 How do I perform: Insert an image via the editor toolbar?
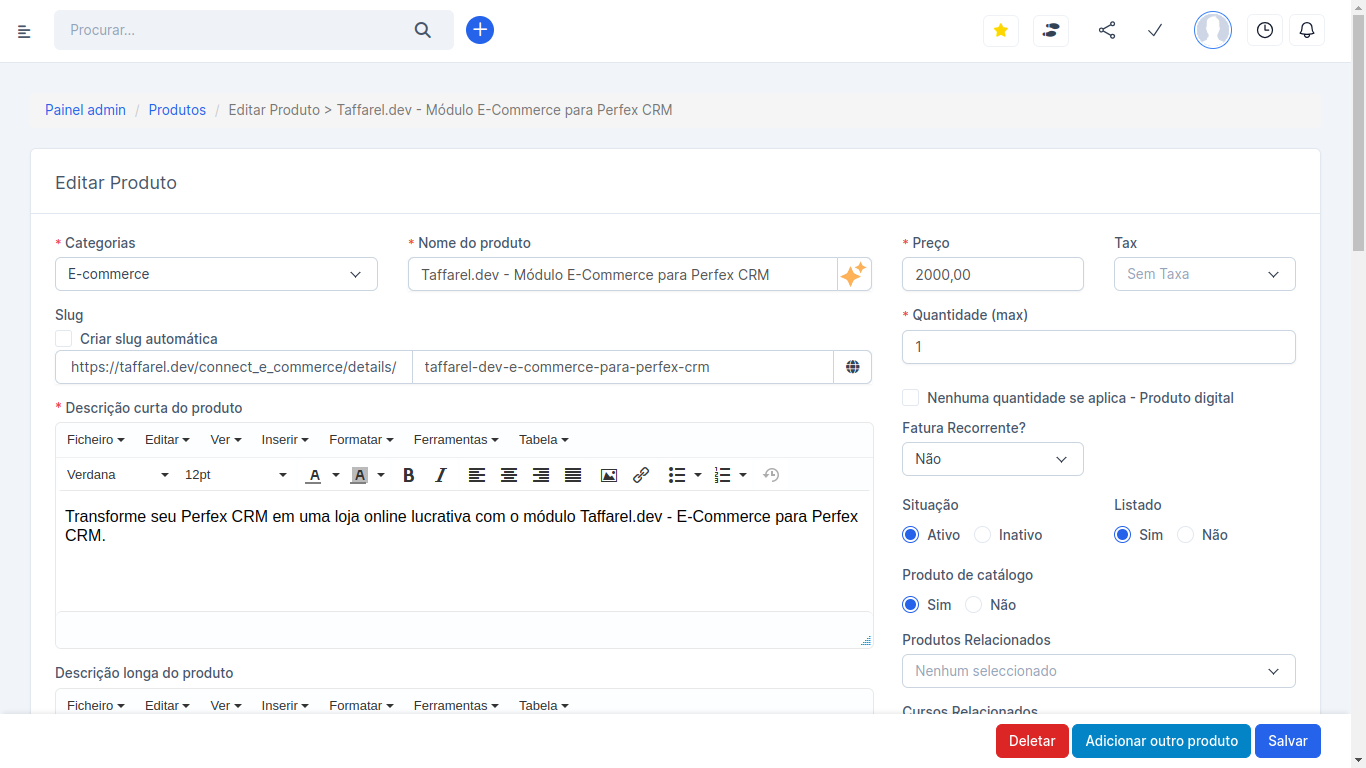[609, 475]
